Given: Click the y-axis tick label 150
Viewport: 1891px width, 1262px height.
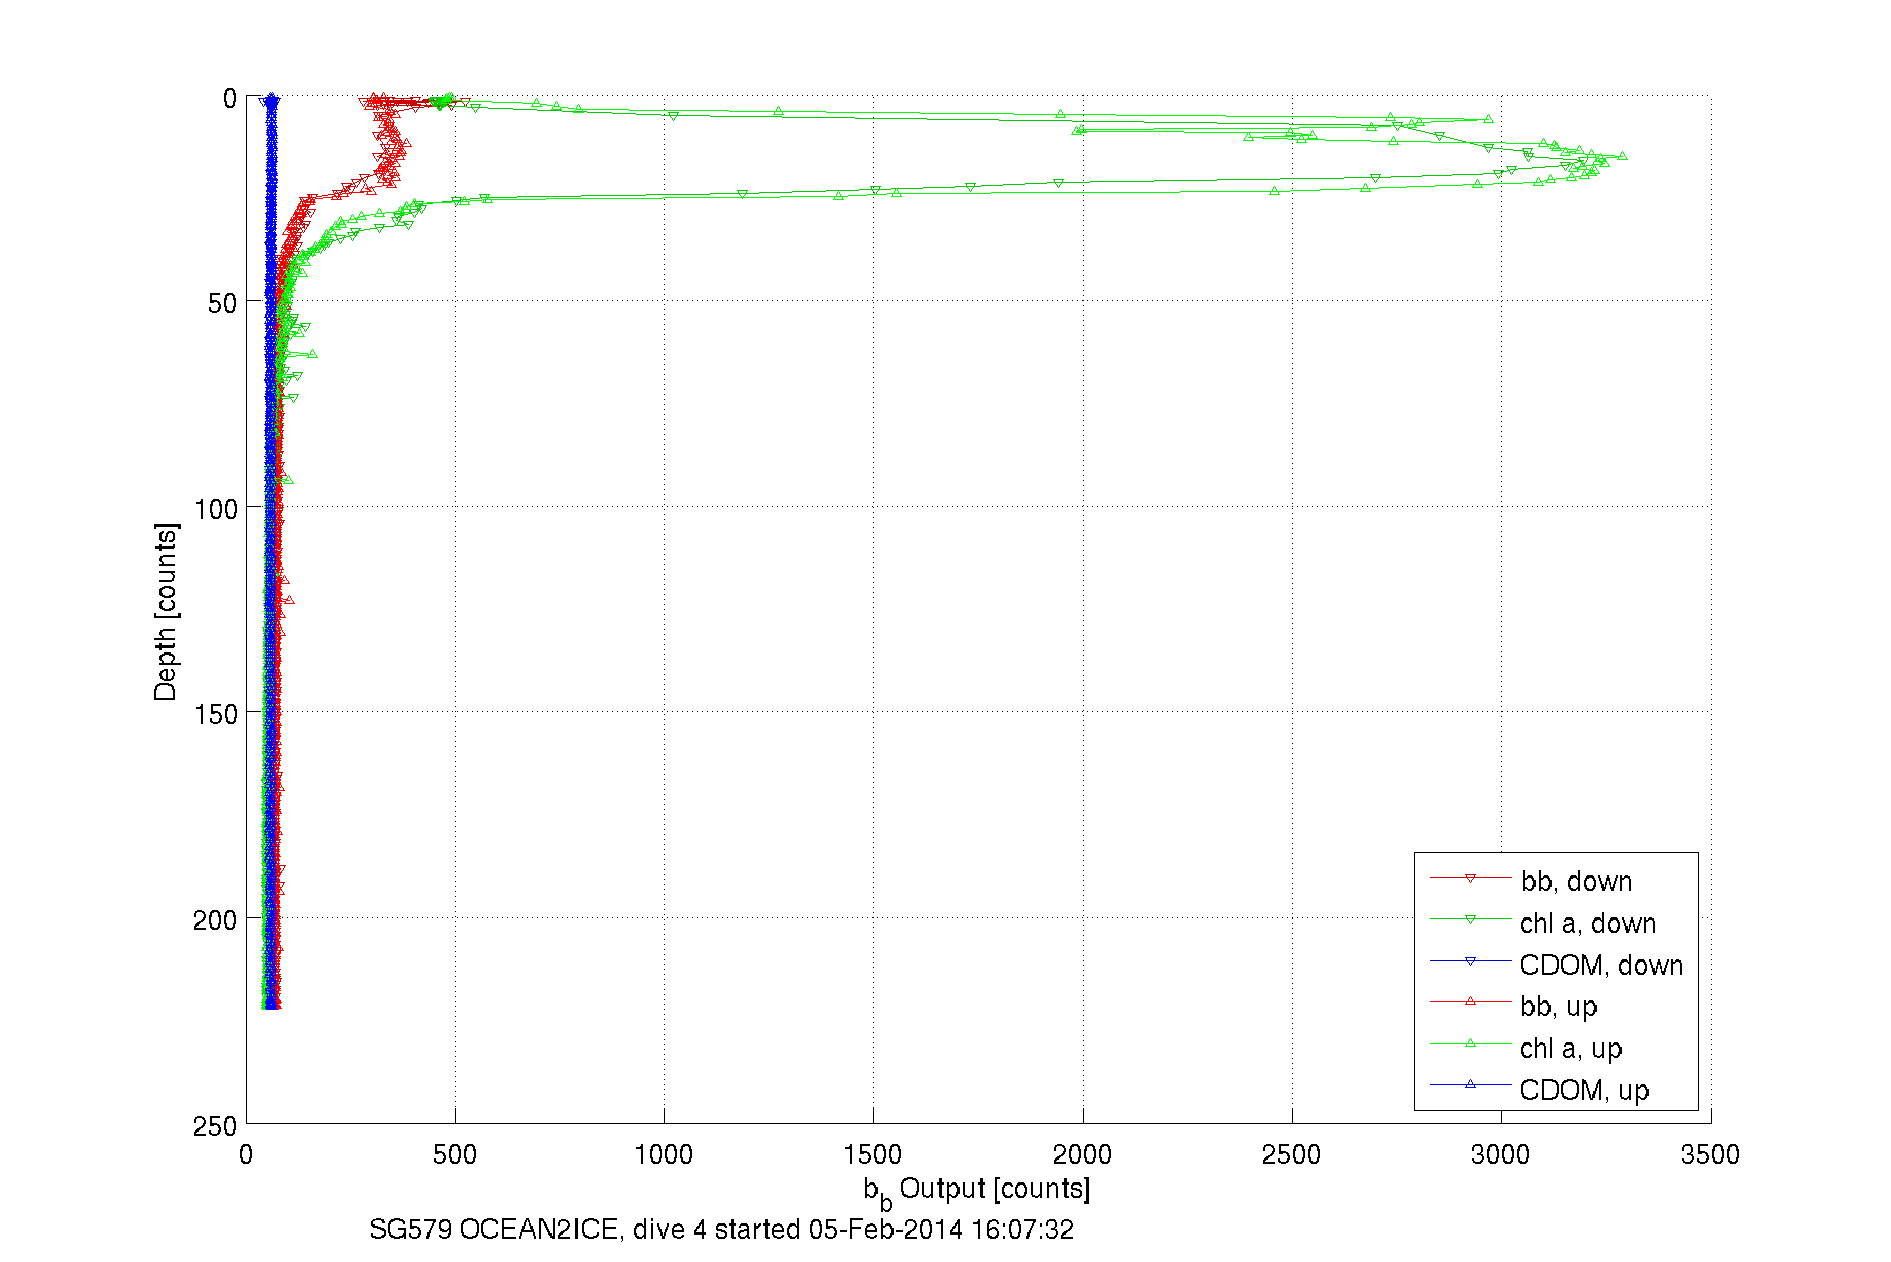Looking at the screenshot, I should [215, 714].
